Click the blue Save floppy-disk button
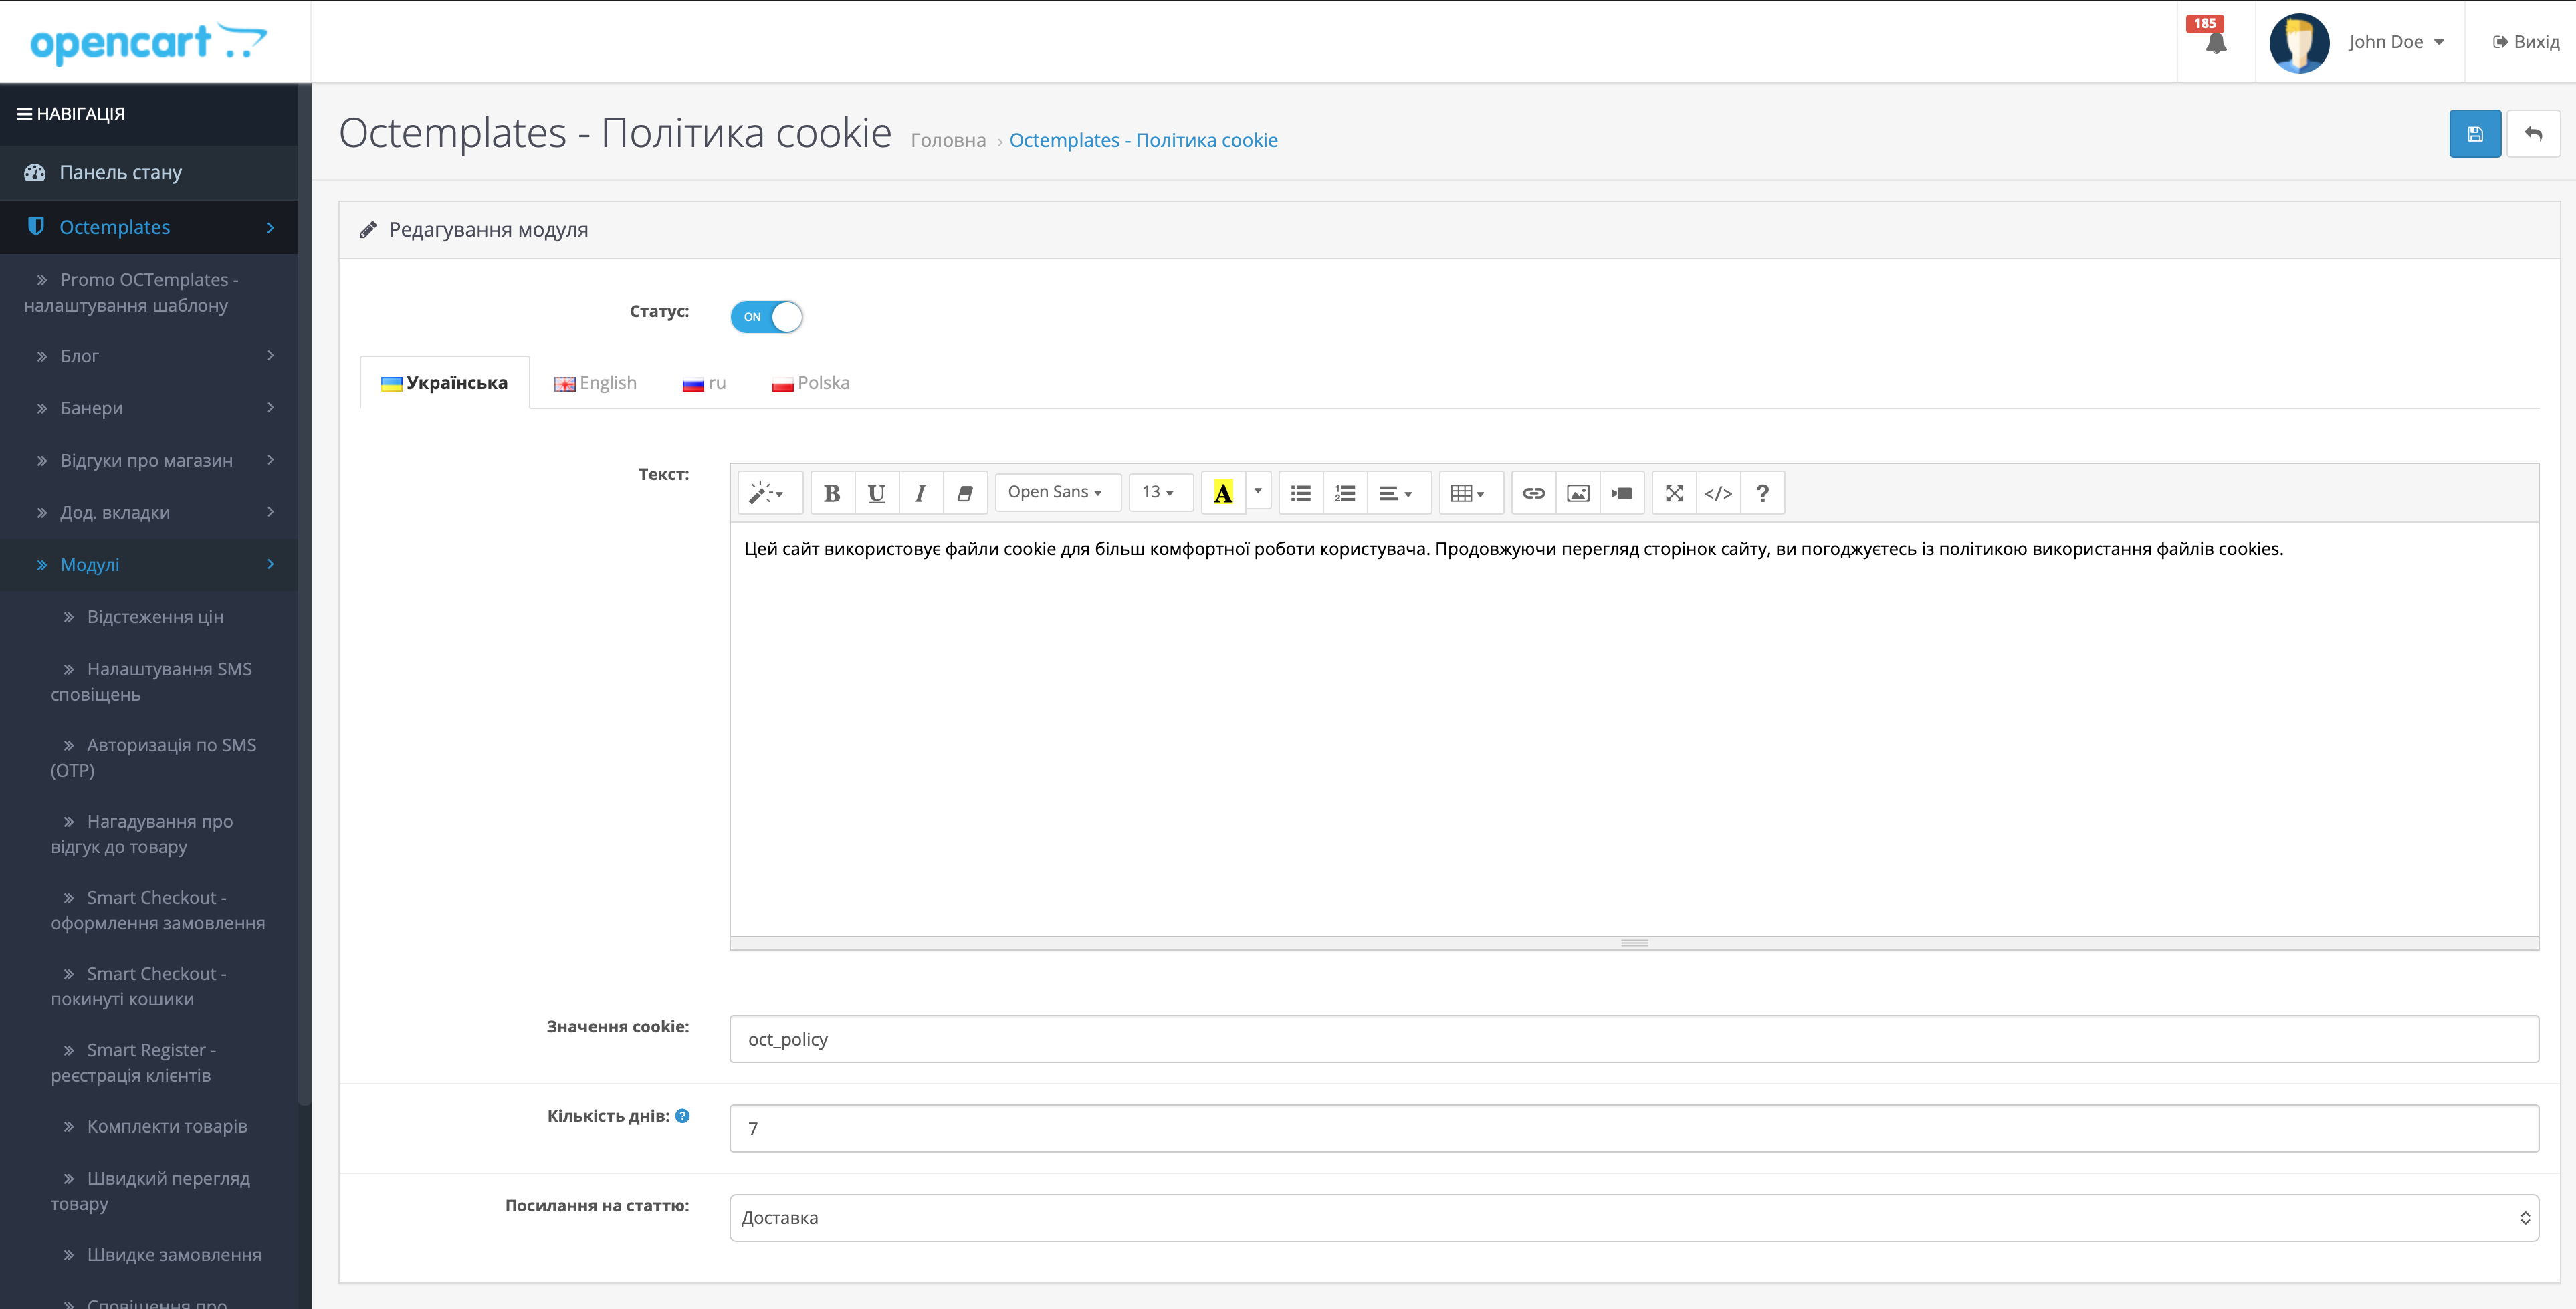2576x1309 pixels. (2474, 134)
